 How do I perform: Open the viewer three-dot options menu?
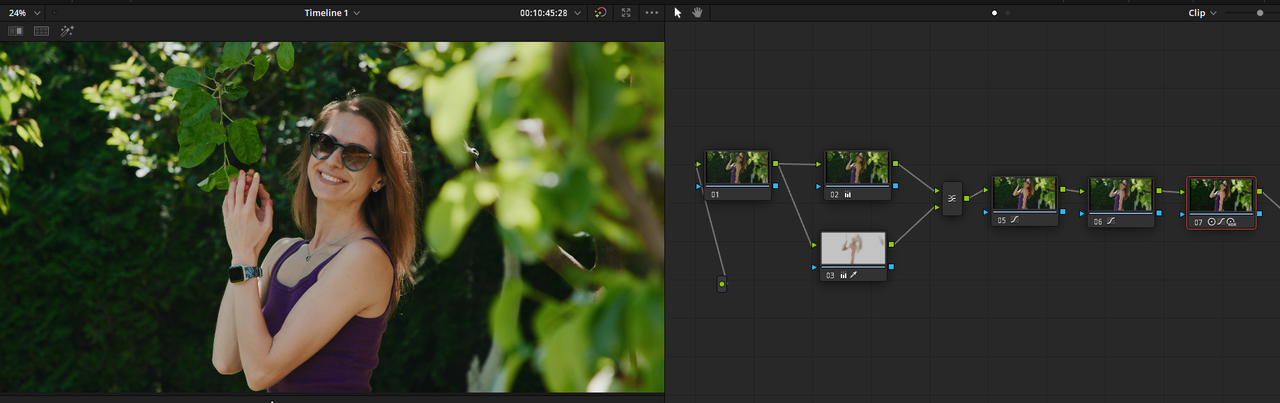click(652, 13)
